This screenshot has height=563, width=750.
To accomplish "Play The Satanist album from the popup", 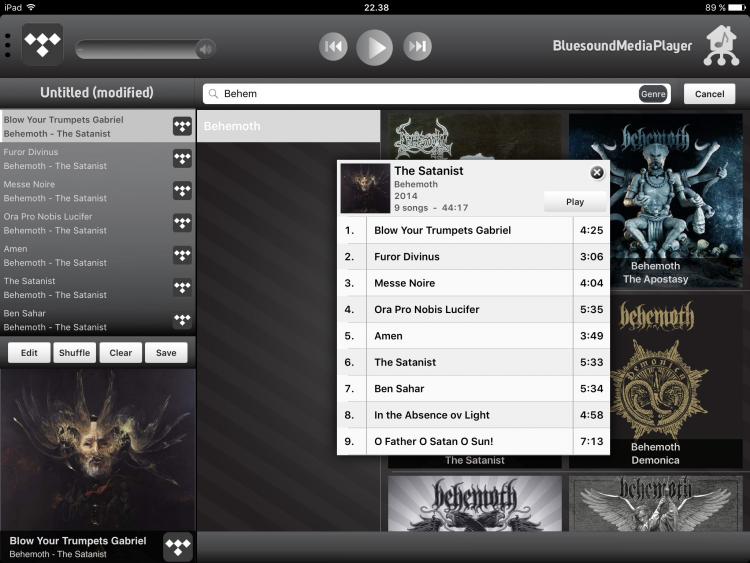I will 575,202.
